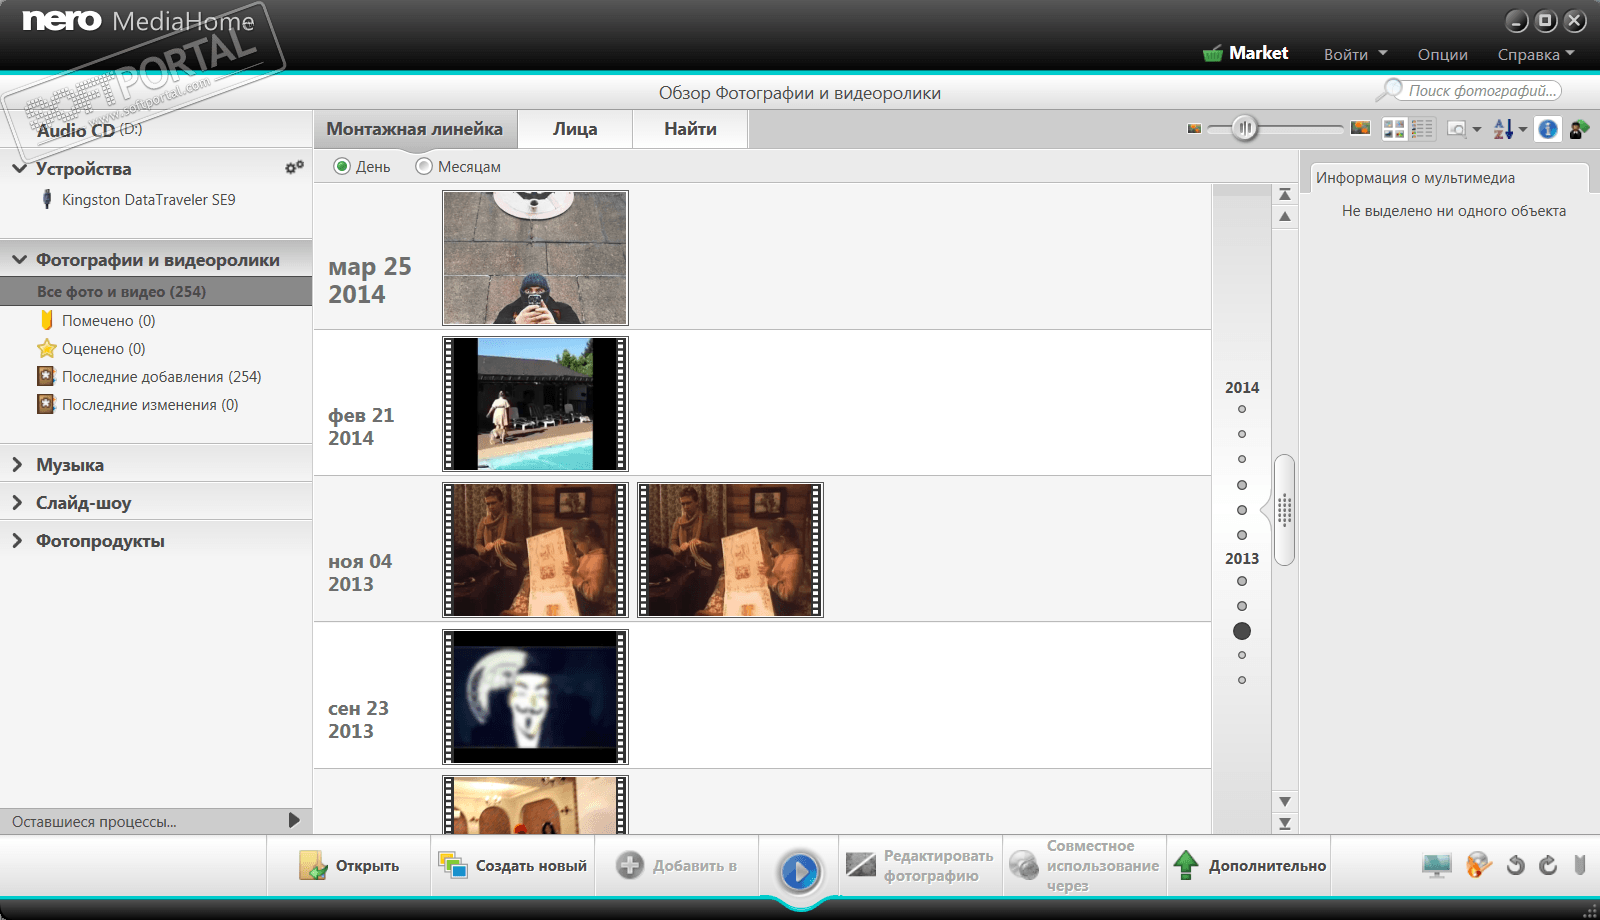Click the Создать новый button

(x=513, y=866)
